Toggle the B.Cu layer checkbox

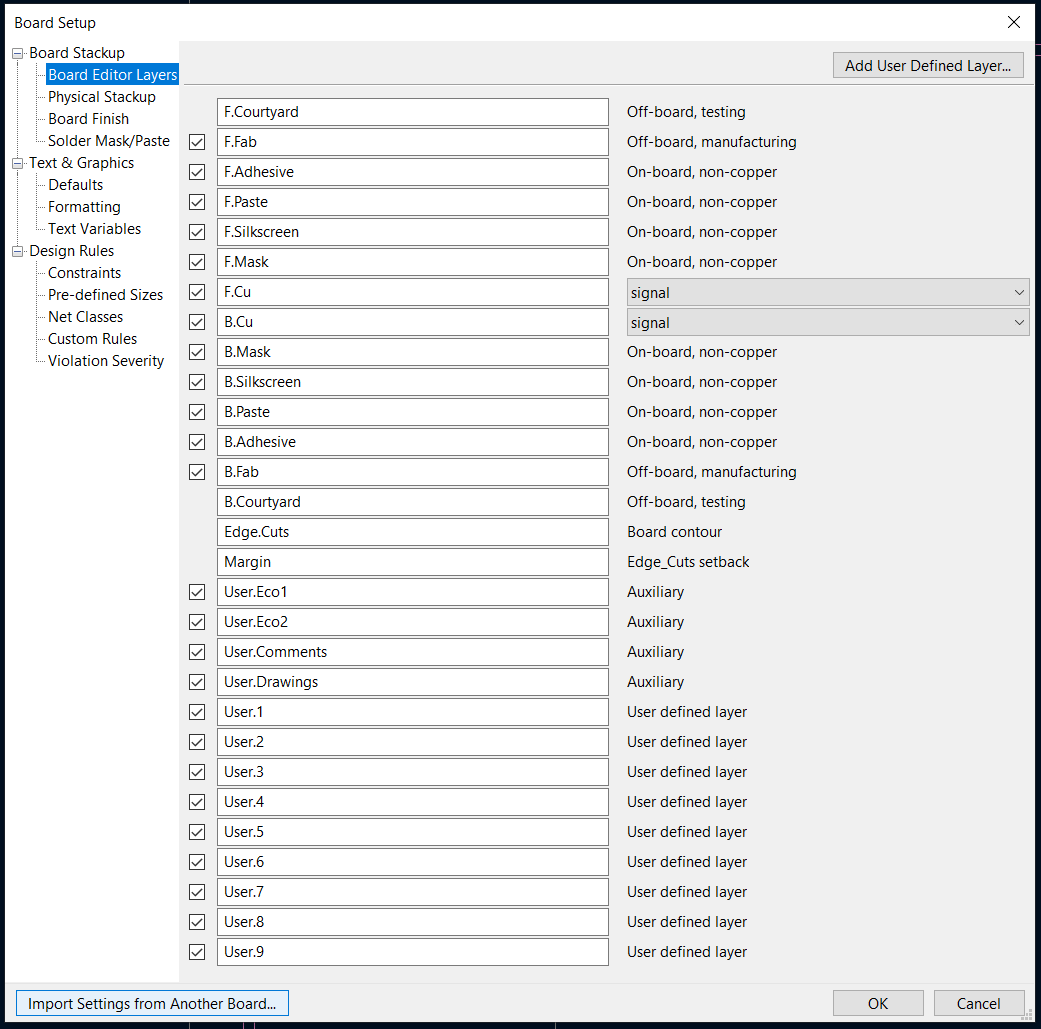197,322
